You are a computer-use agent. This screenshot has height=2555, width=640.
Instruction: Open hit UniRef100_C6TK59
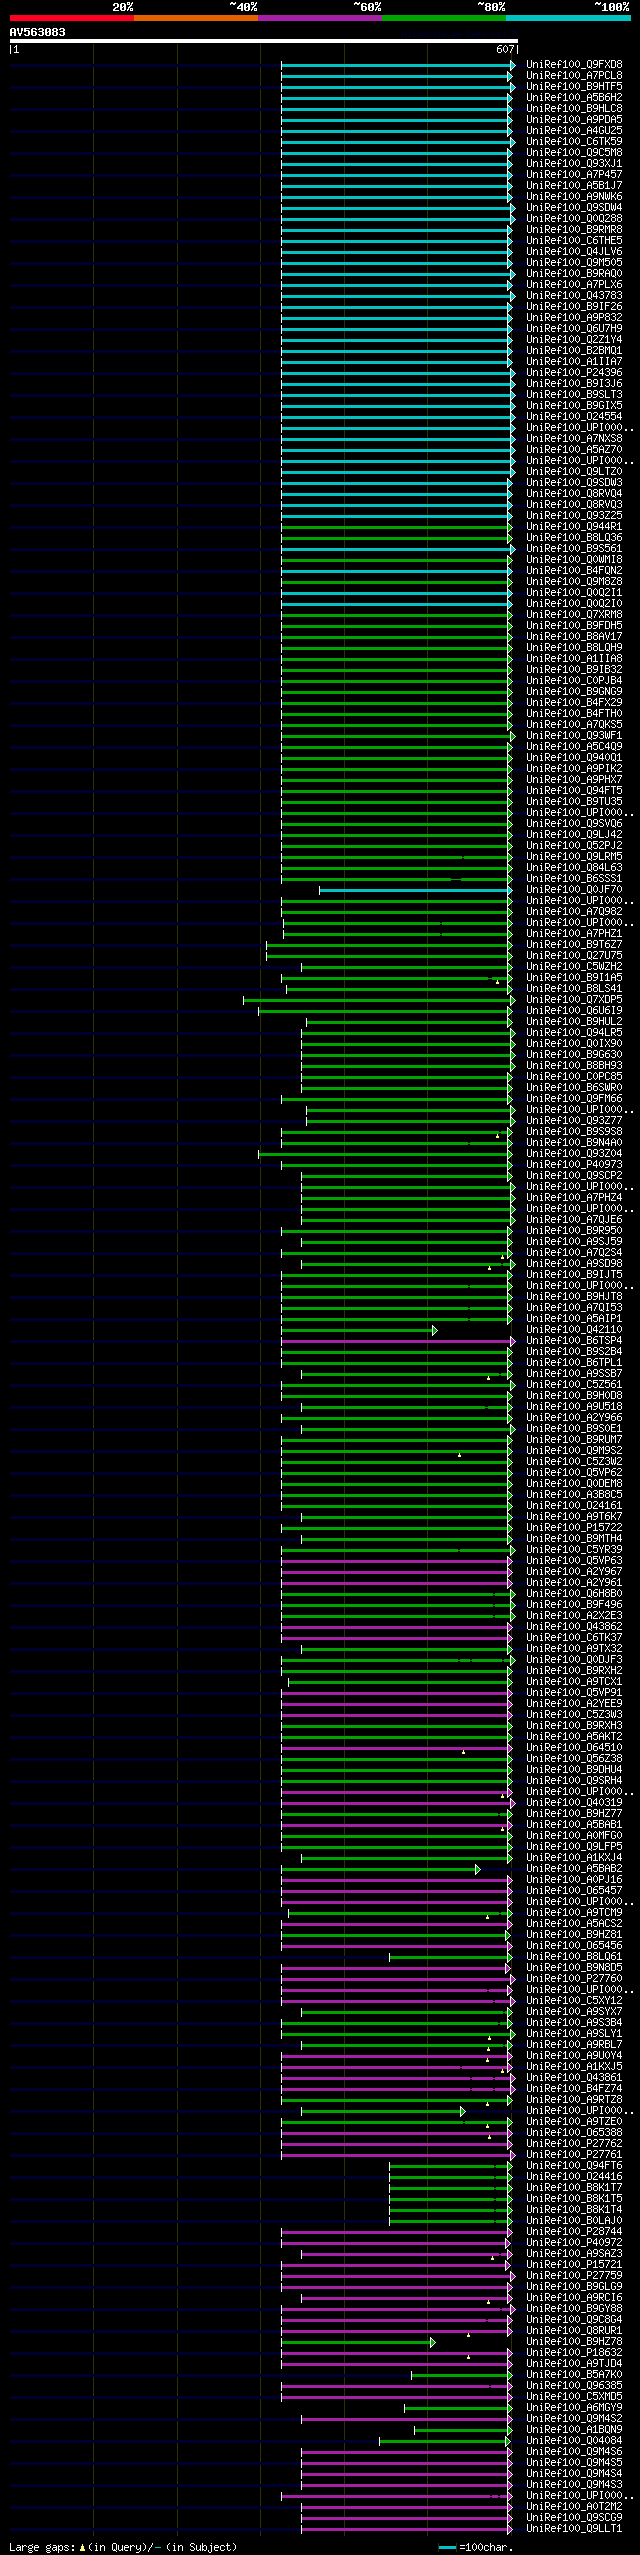tap(574, 142)
